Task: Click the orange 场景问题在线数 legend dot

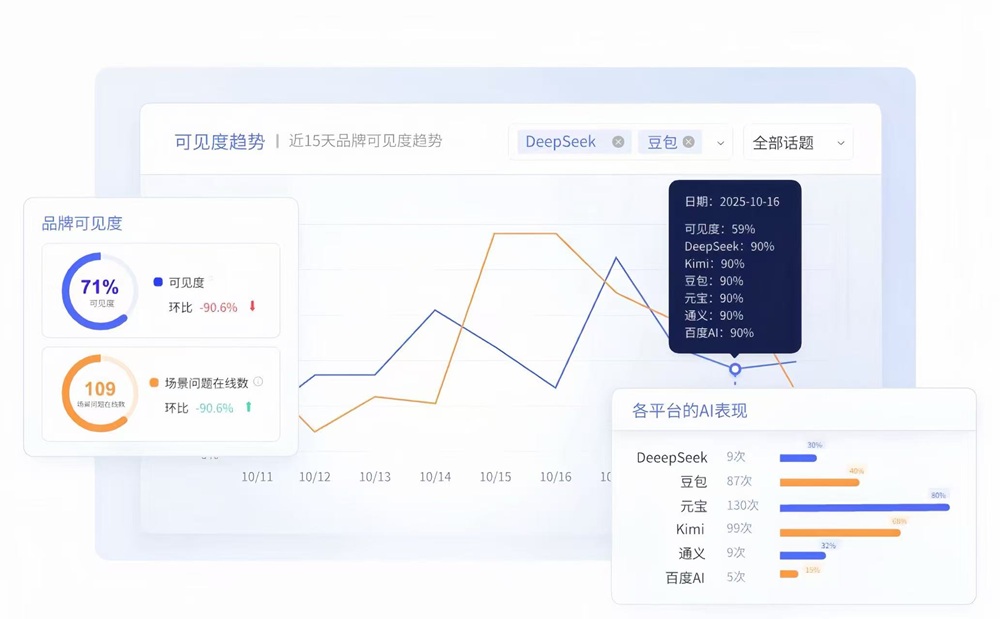Action: coord(154,382)
